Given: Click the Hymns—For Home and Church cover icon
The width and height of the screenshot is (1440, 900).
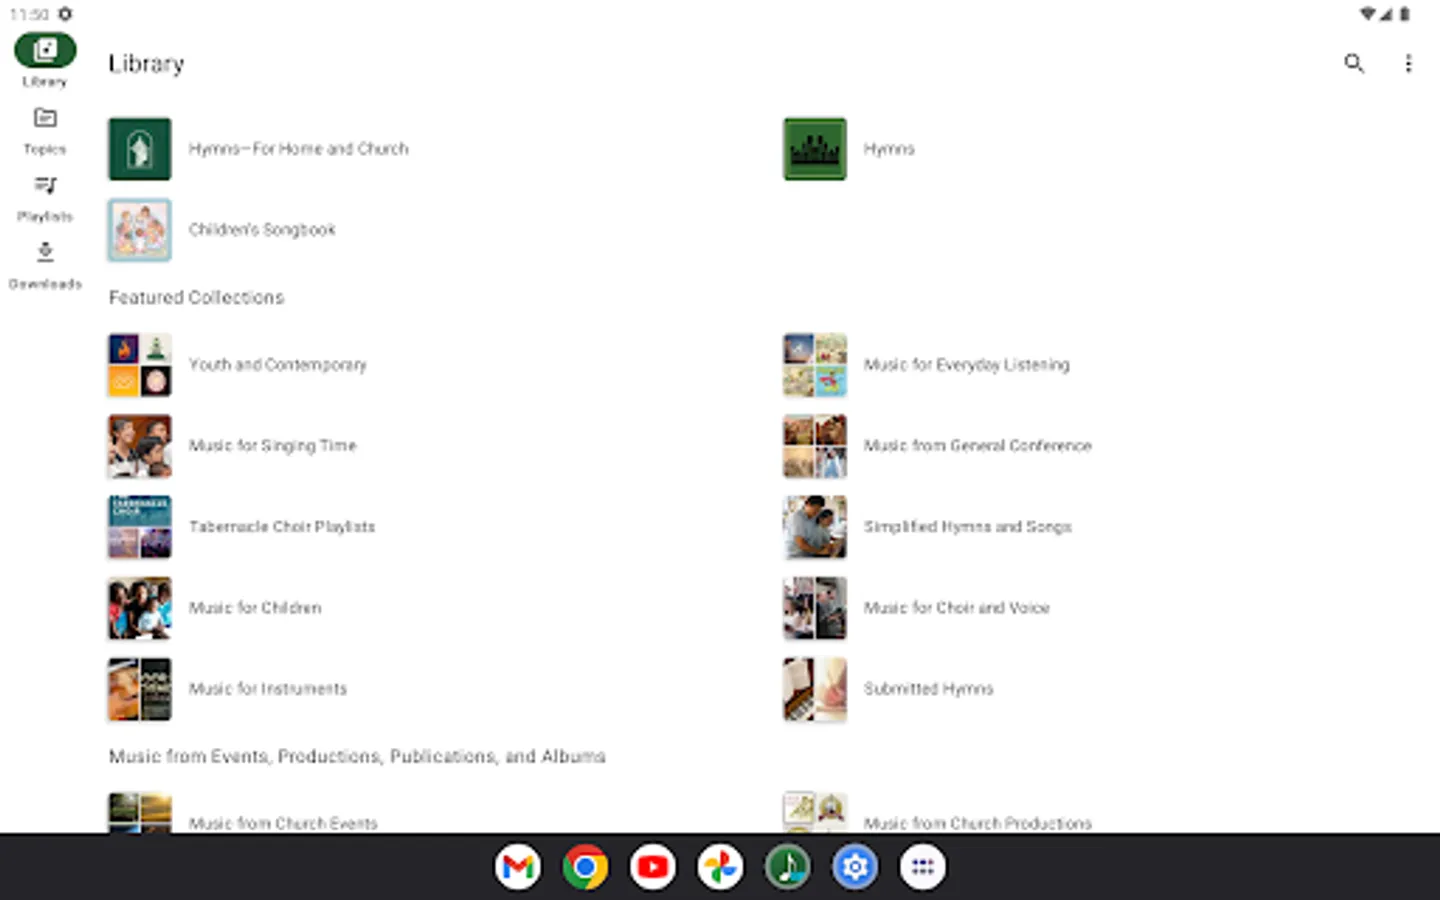Looking at the screenshot, I should [139, 148].
